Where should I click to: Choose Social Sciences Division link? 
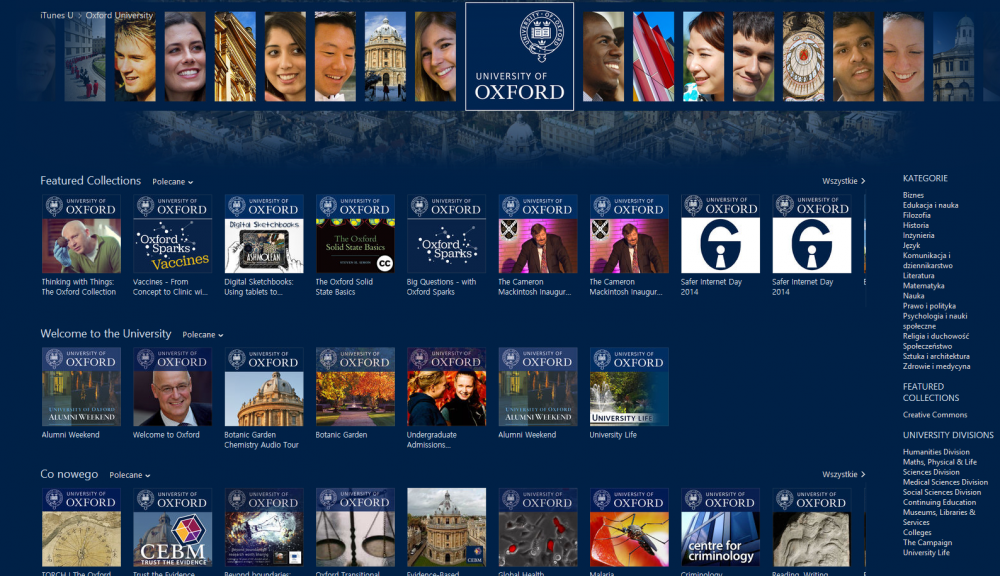(942, 492)
